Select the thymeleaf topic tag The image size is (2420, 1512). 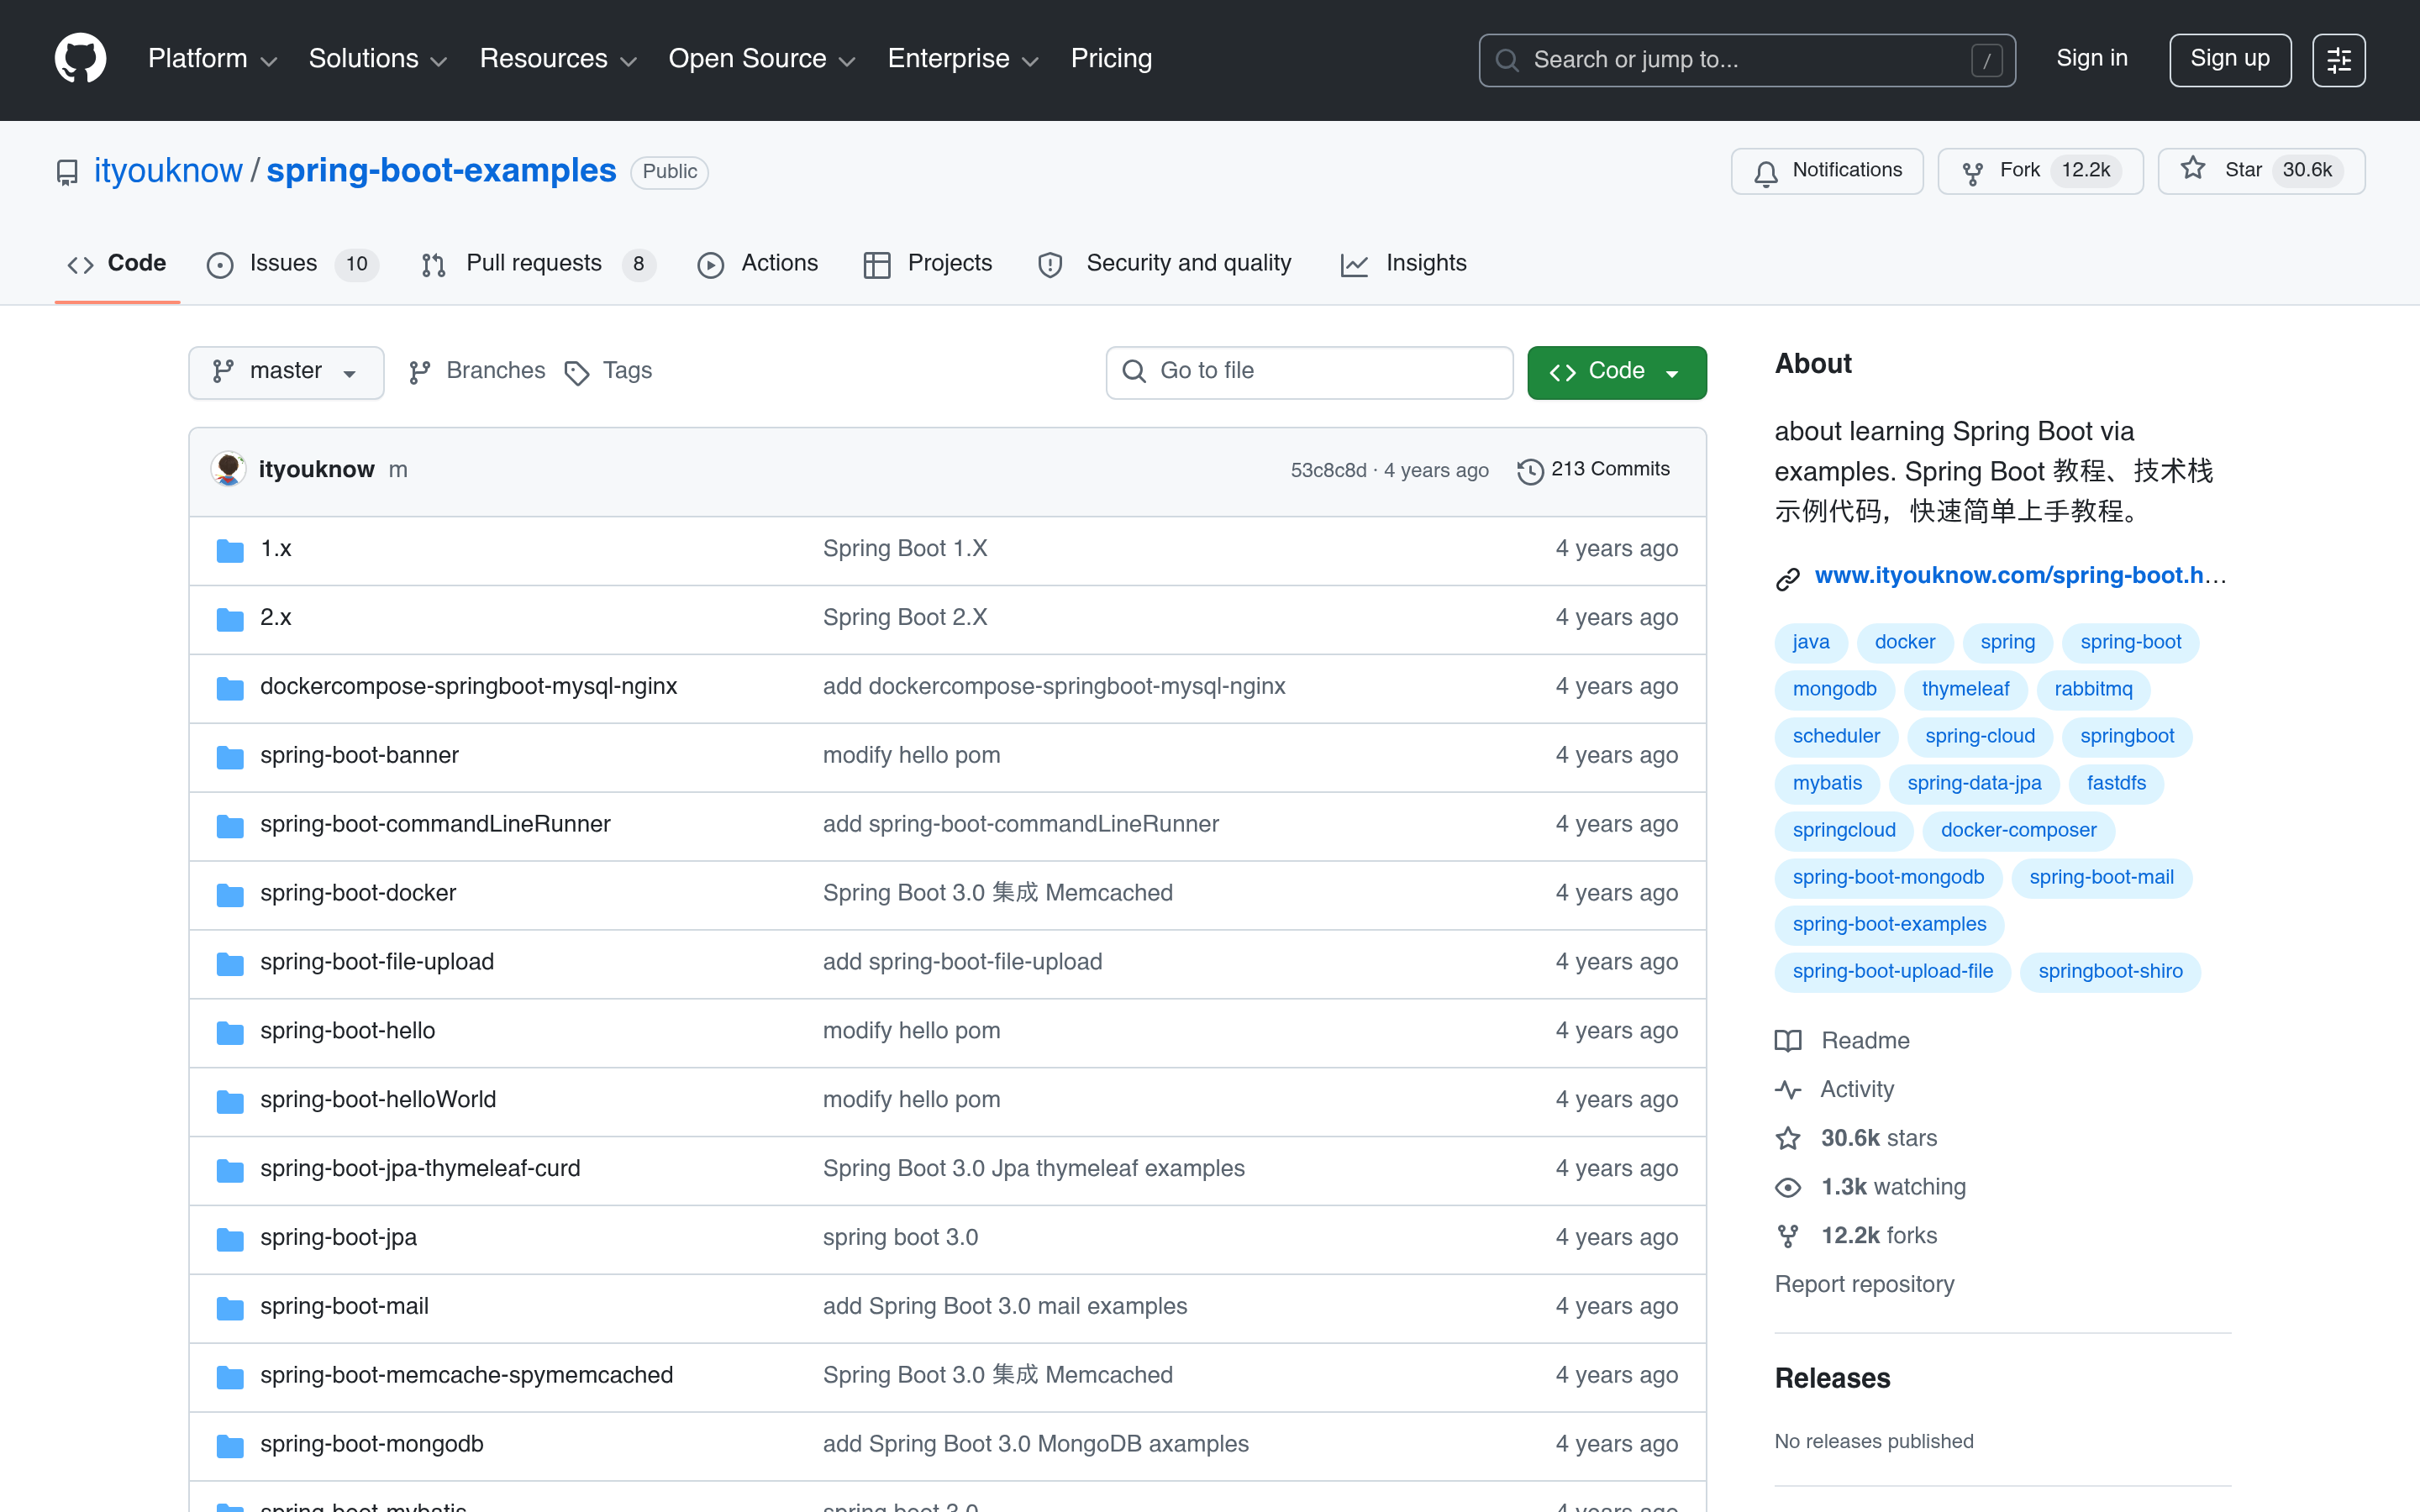pos(1965,689)
